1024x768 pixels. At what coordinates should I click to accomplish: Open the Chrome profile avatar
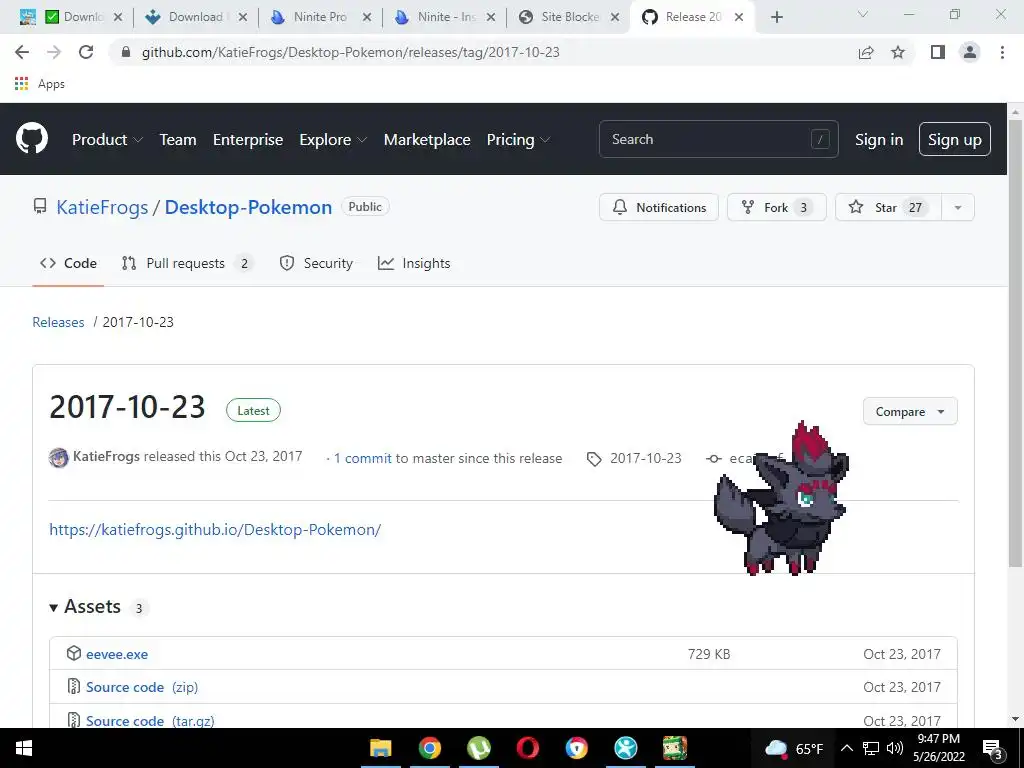pos(970,52)
